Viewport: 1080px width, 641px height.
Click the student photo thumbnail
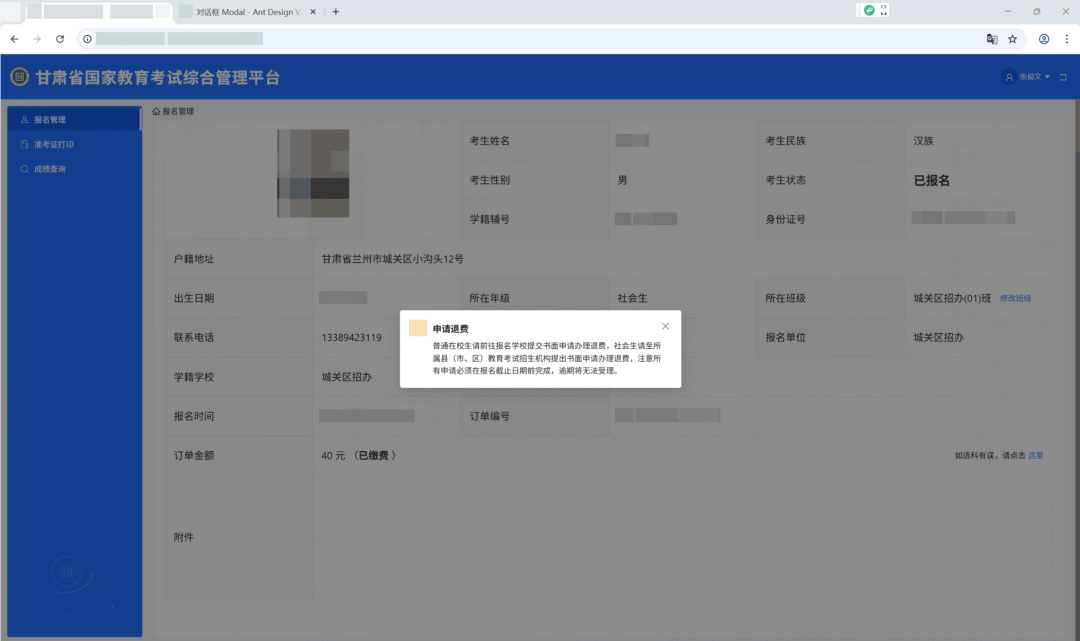[312, 175]
